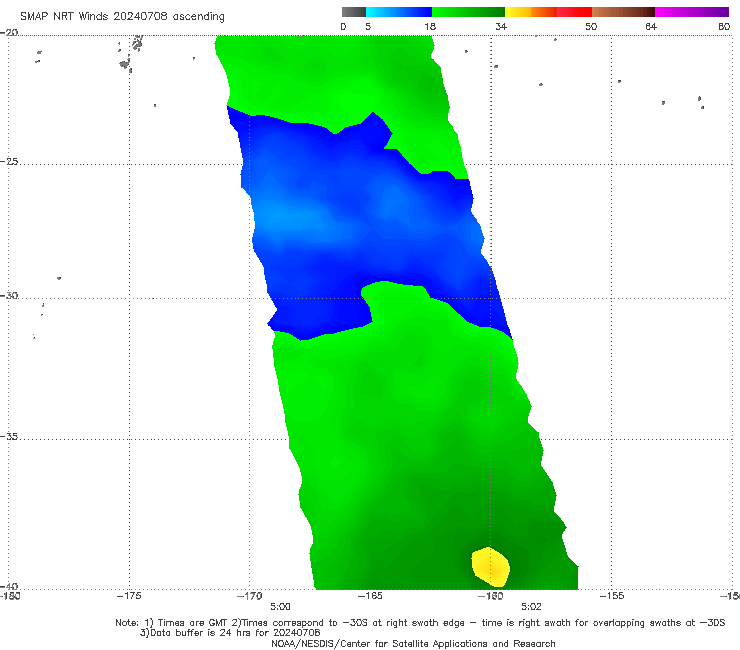Image resolution: width=740 pixels, height=650 pixels.
Task: Pick the brown segment of the colorbar
Action: 623,12
